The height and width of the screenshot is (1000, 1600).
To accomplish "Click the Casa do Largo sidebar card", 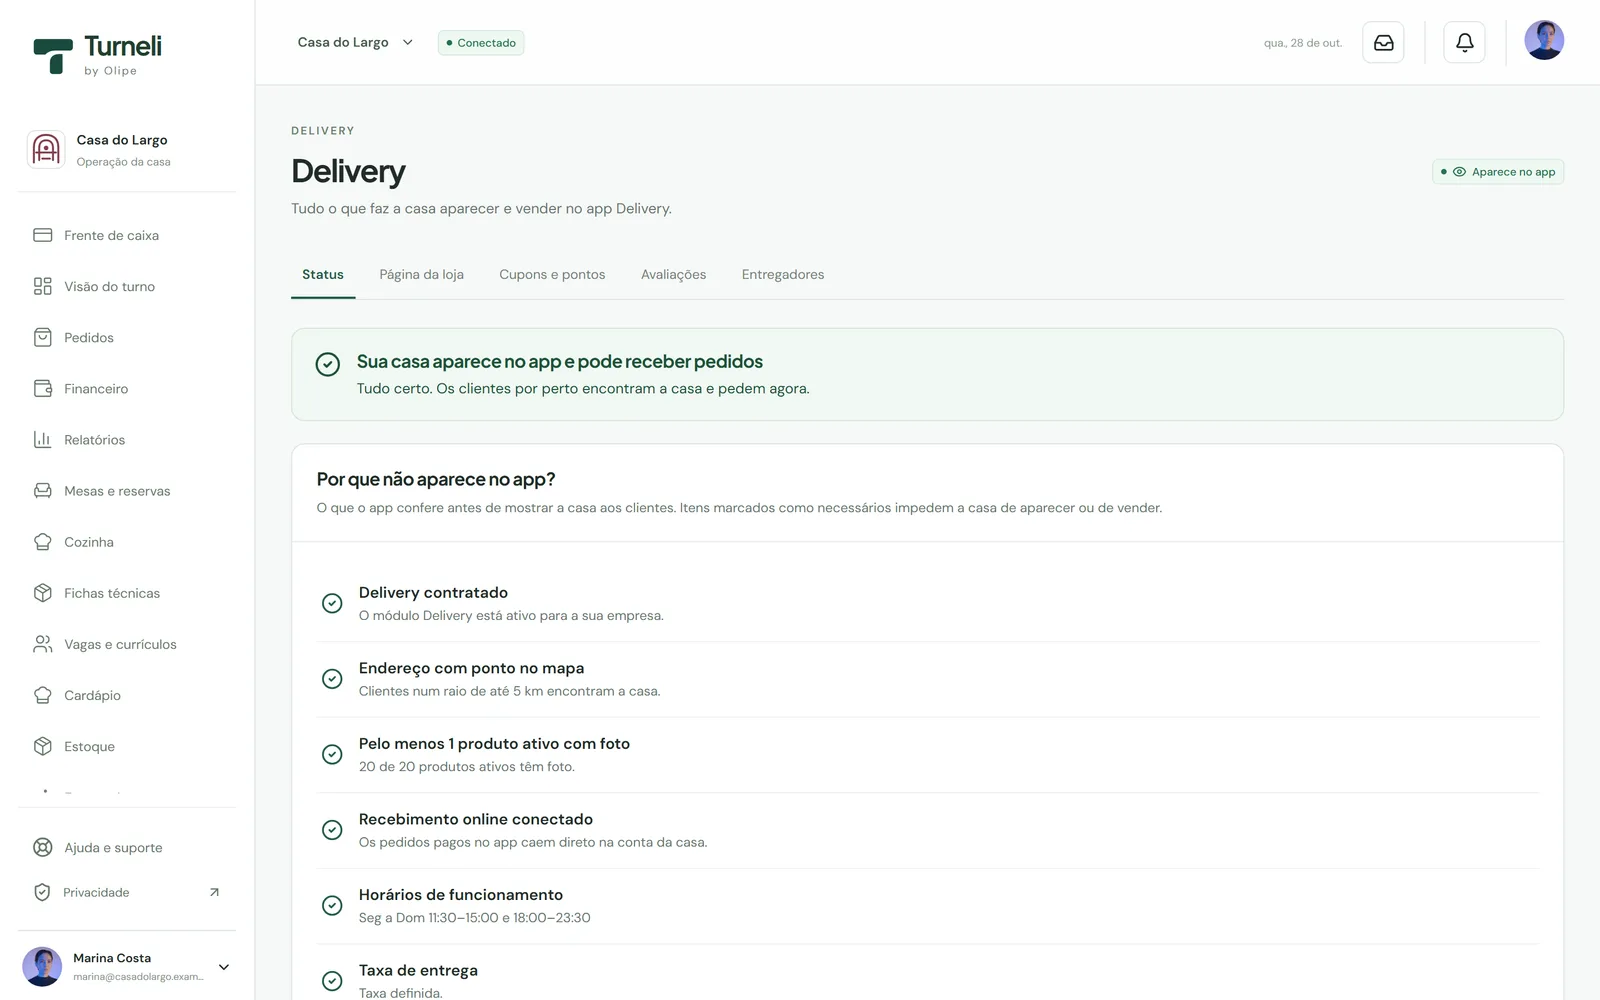I will pyautogui.click(x=127, y=150).
